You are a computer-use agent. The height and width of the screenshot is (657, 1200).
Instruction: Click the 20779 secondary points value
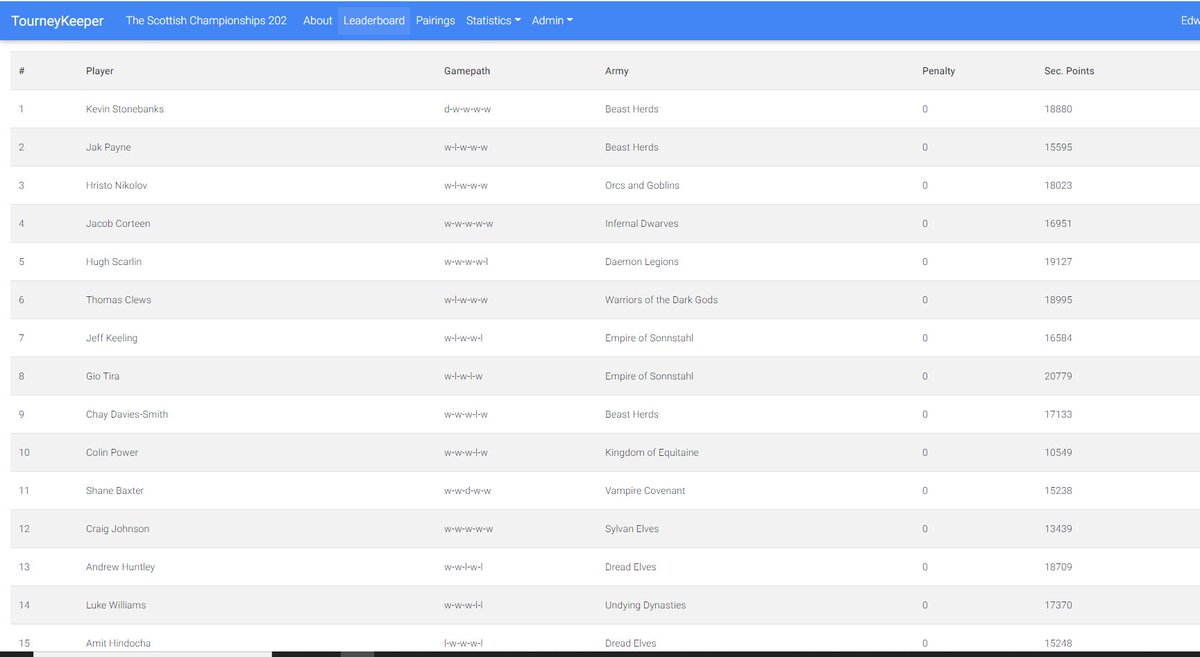pyautogui.click(x=1058, y=376)
